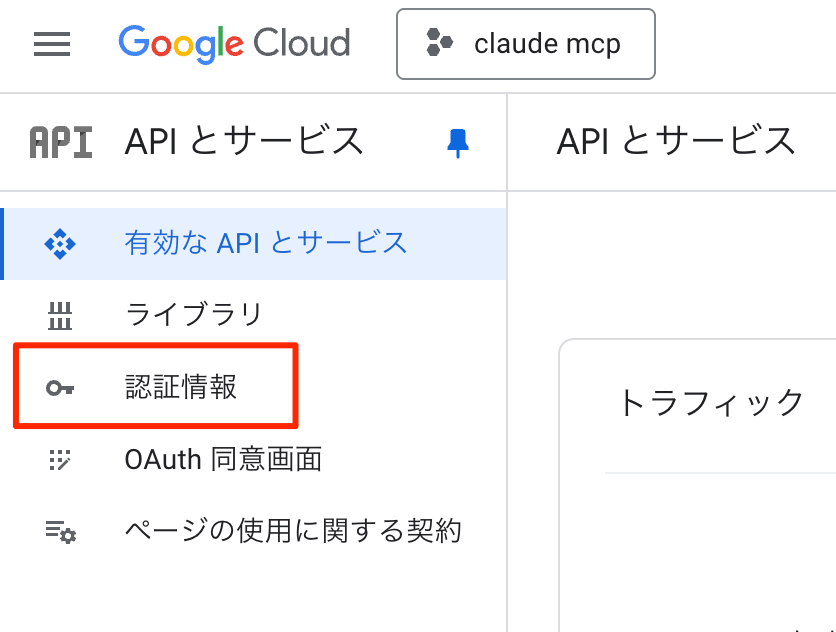Viewport: 836px width, 632px height.
Task: Open ページの使用に関する契約 link
Action: (x=293, y=531)
